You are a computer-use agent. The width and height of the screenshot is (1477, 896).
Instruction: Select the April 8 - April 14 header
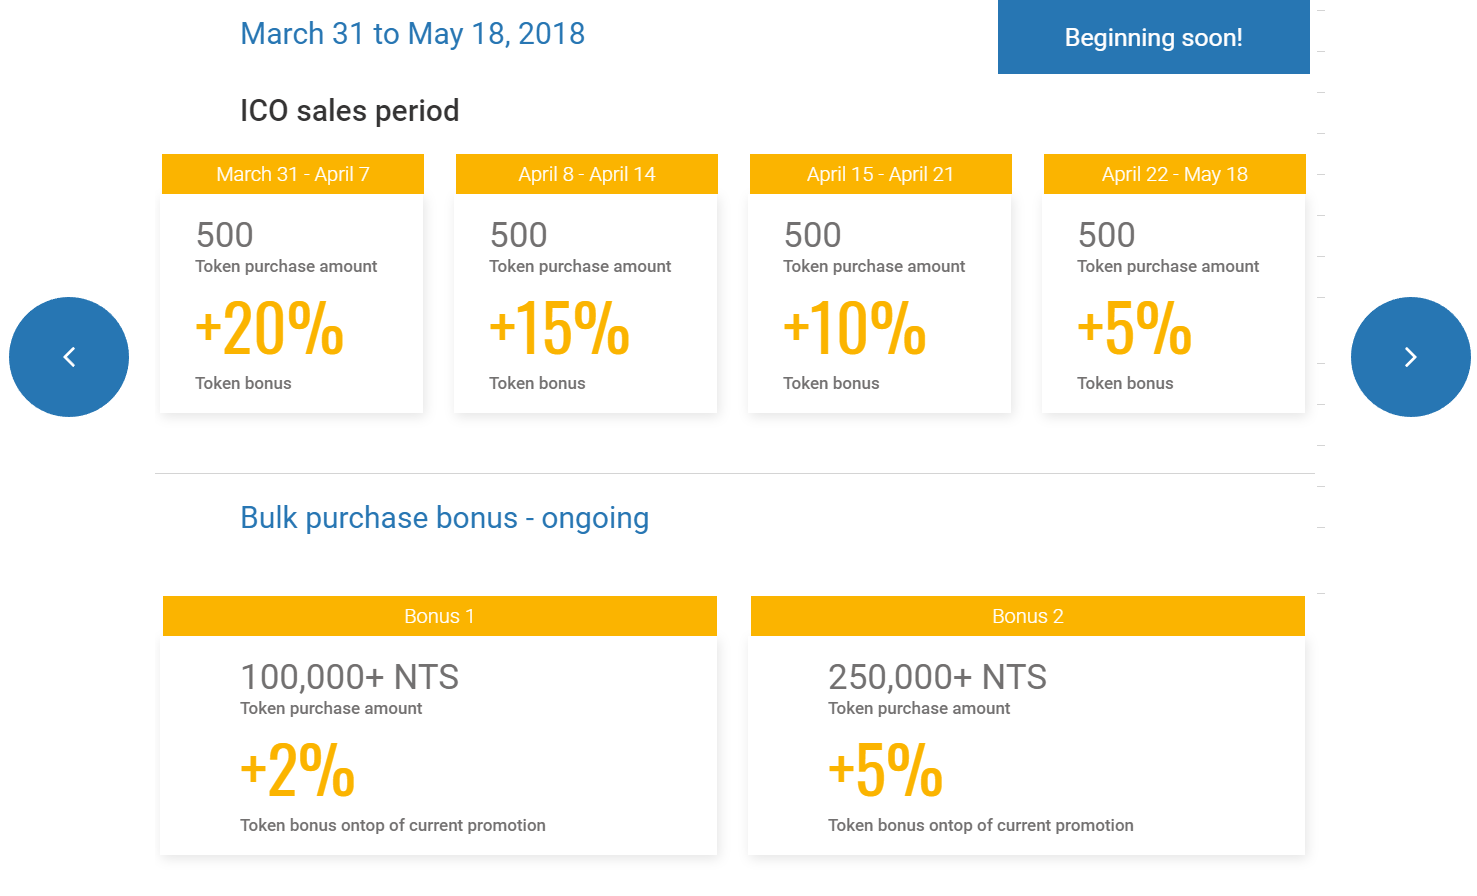click(x=587, y=174)
